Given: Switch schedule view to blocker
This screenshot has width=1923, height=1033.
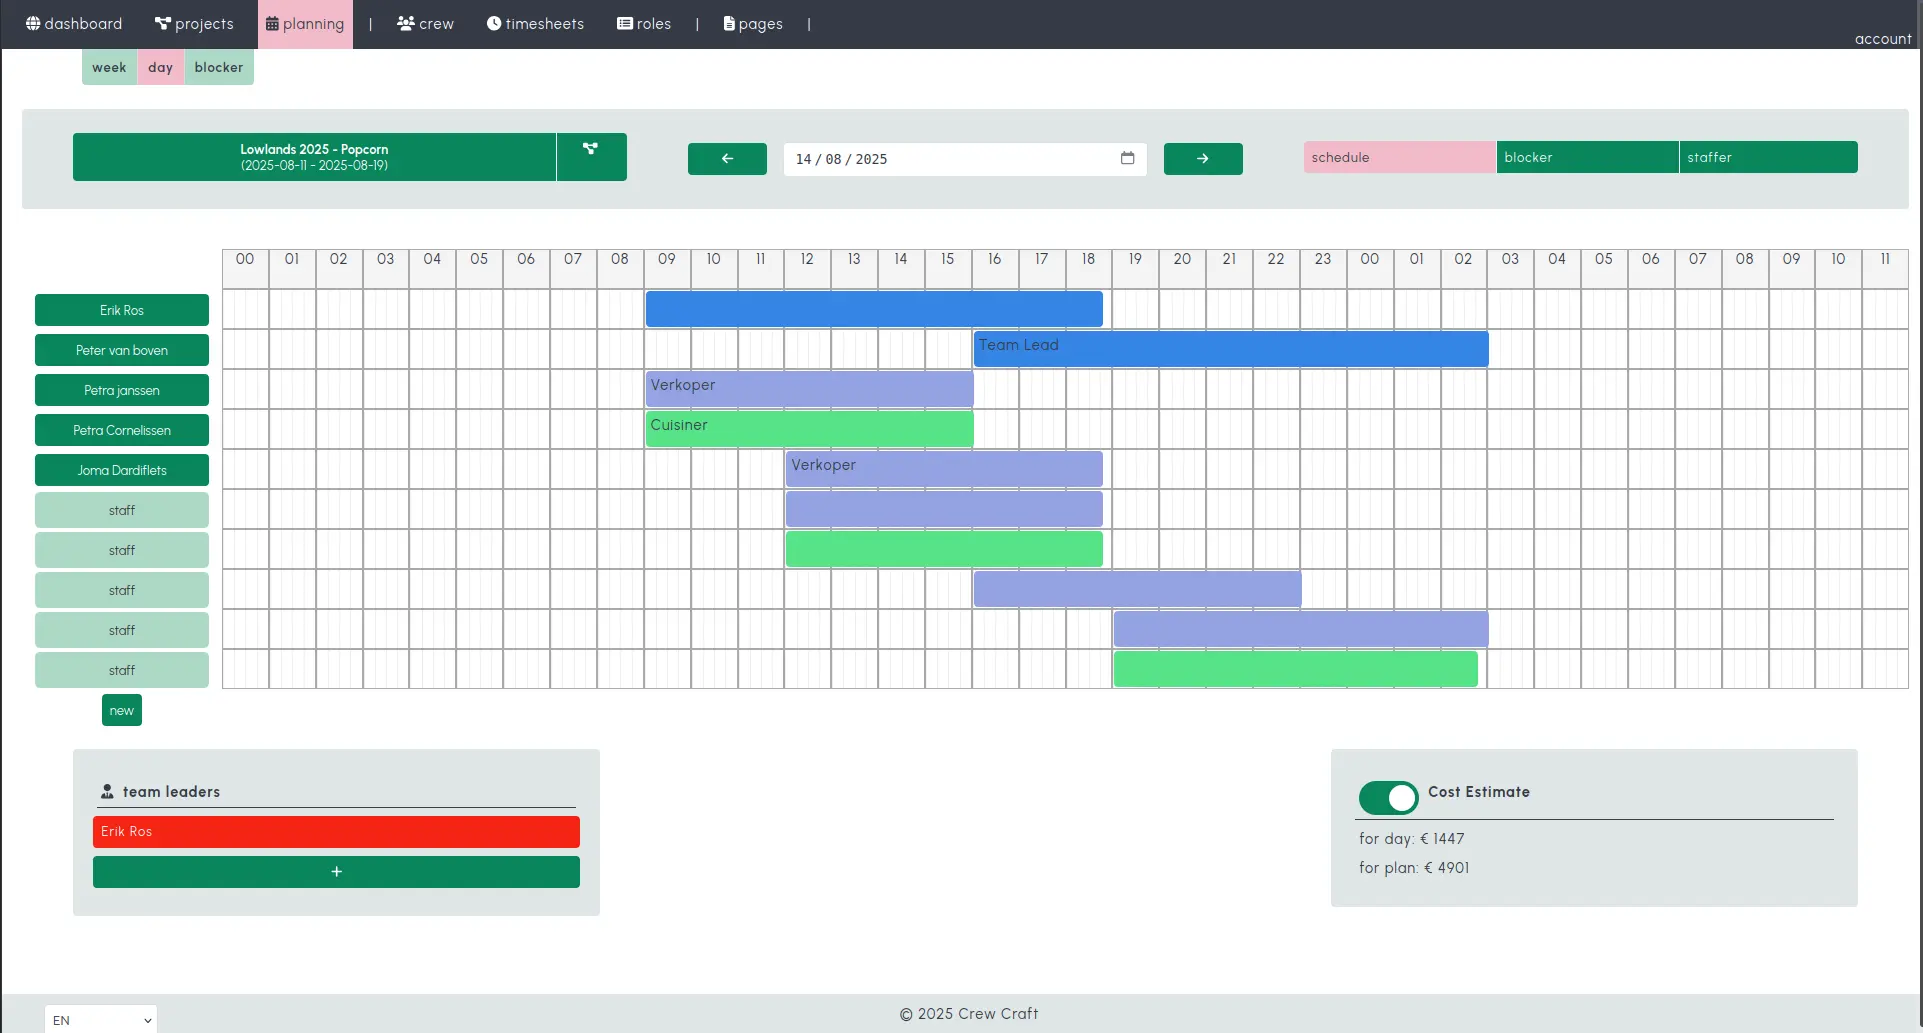Looking at the screenshot, I should 1587,157.
